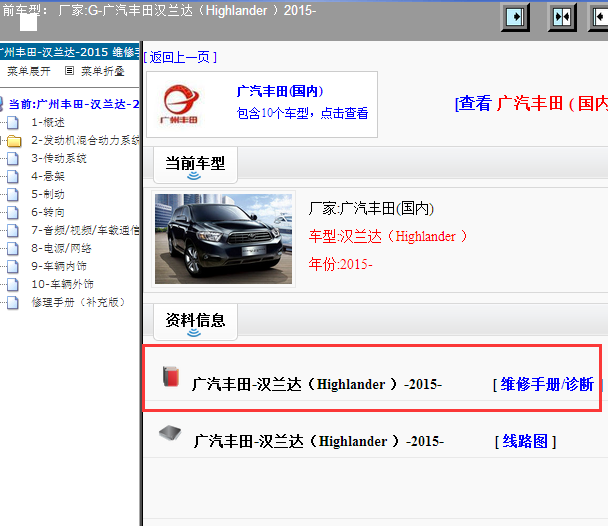
Task: Click the left-arrow panel button at toolbar edge
Action: tap(599, 17)
